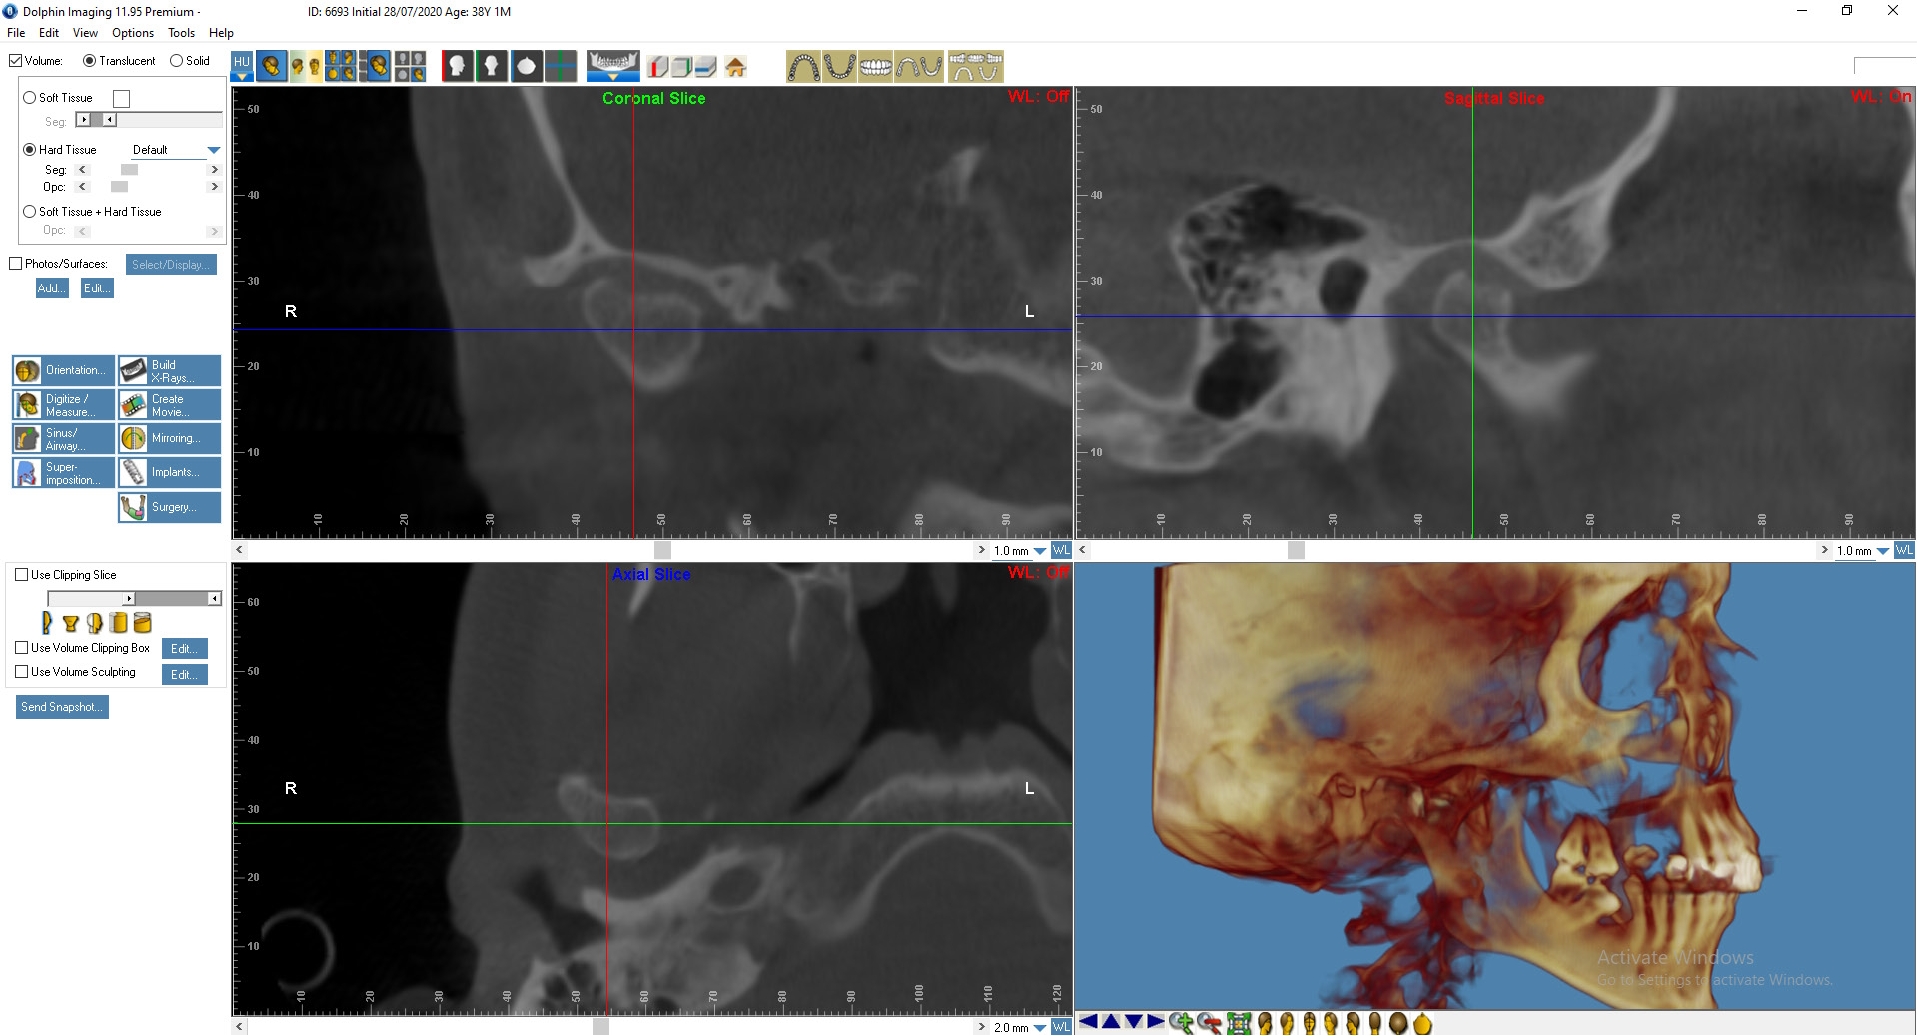Viewport: 1918px width, 1036px height.
Task: Open the Tools menu
Action: click(181, 33)
